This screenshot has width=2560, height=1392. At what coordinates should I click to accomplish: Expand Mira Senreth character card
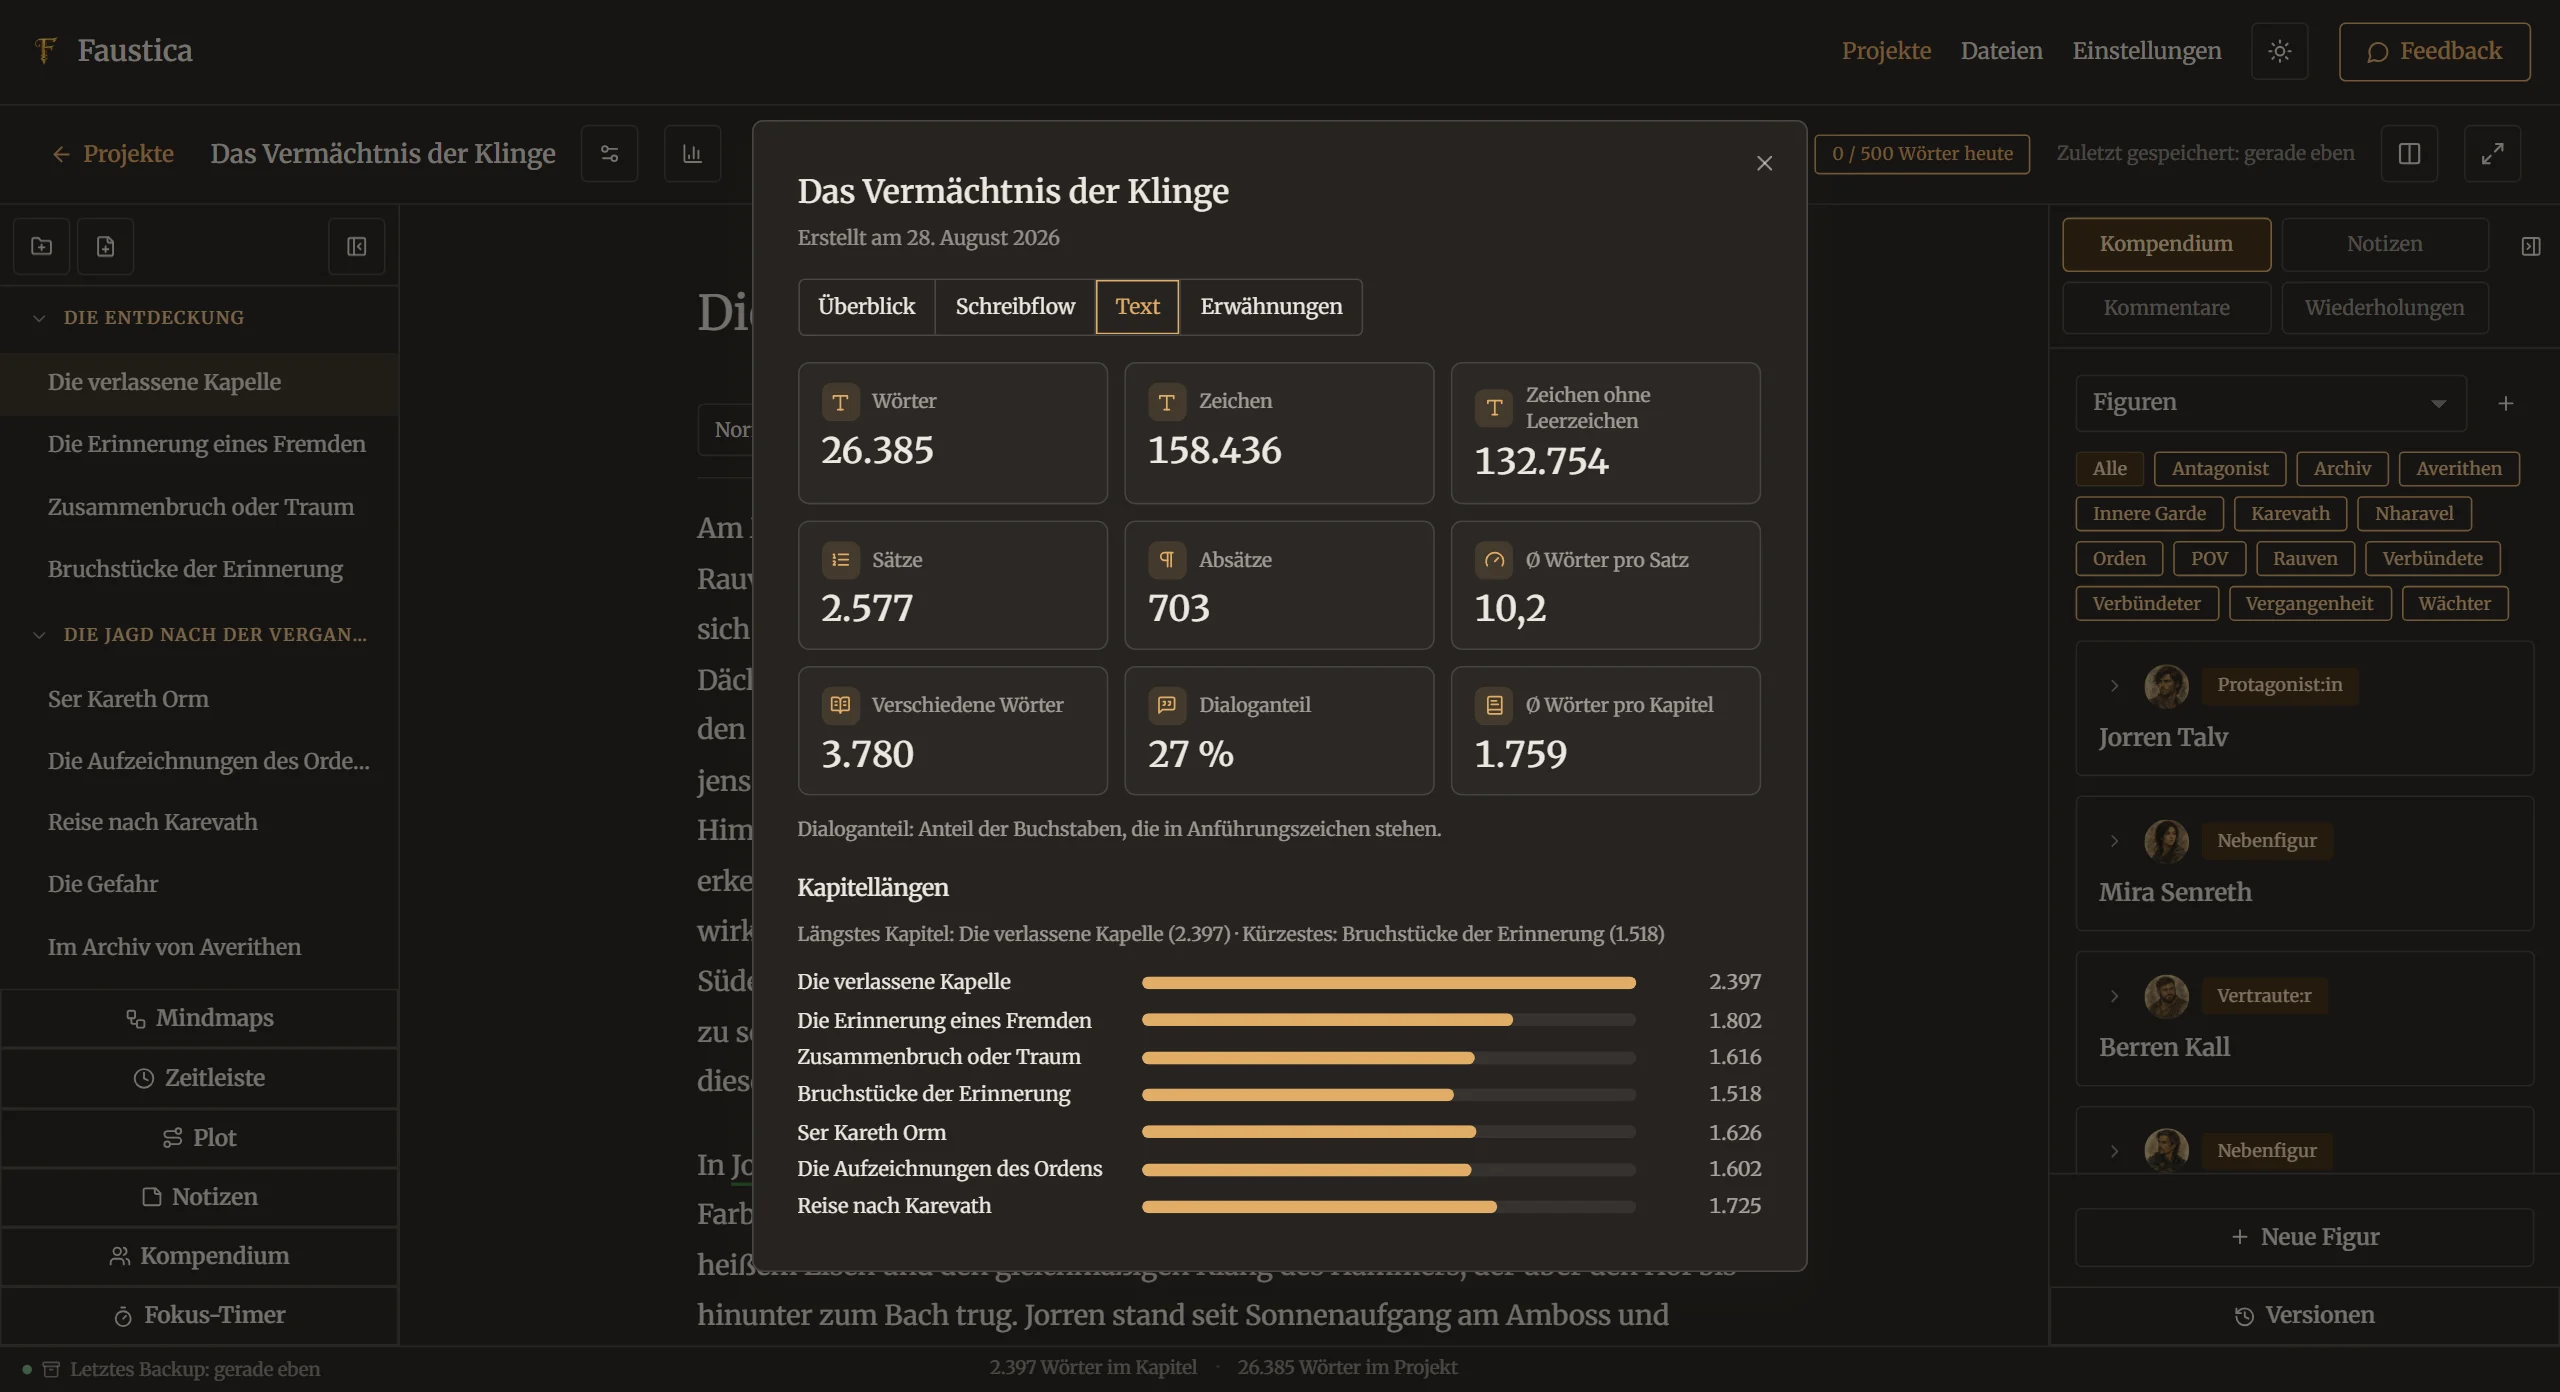tap(2114, 842)
